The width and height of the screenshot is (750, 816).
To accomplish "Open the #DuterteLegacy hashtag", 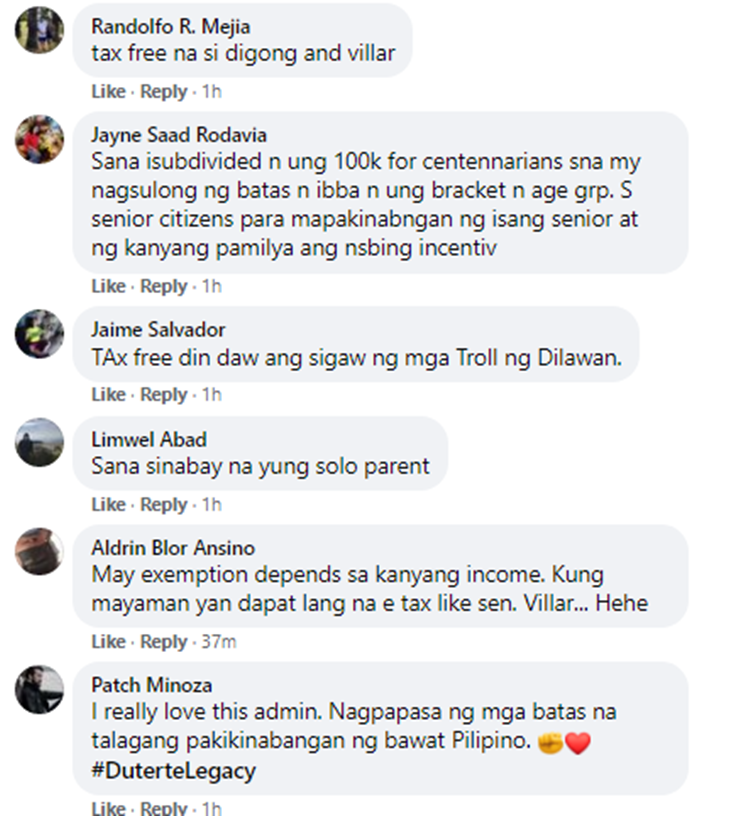I will (173, 771).
